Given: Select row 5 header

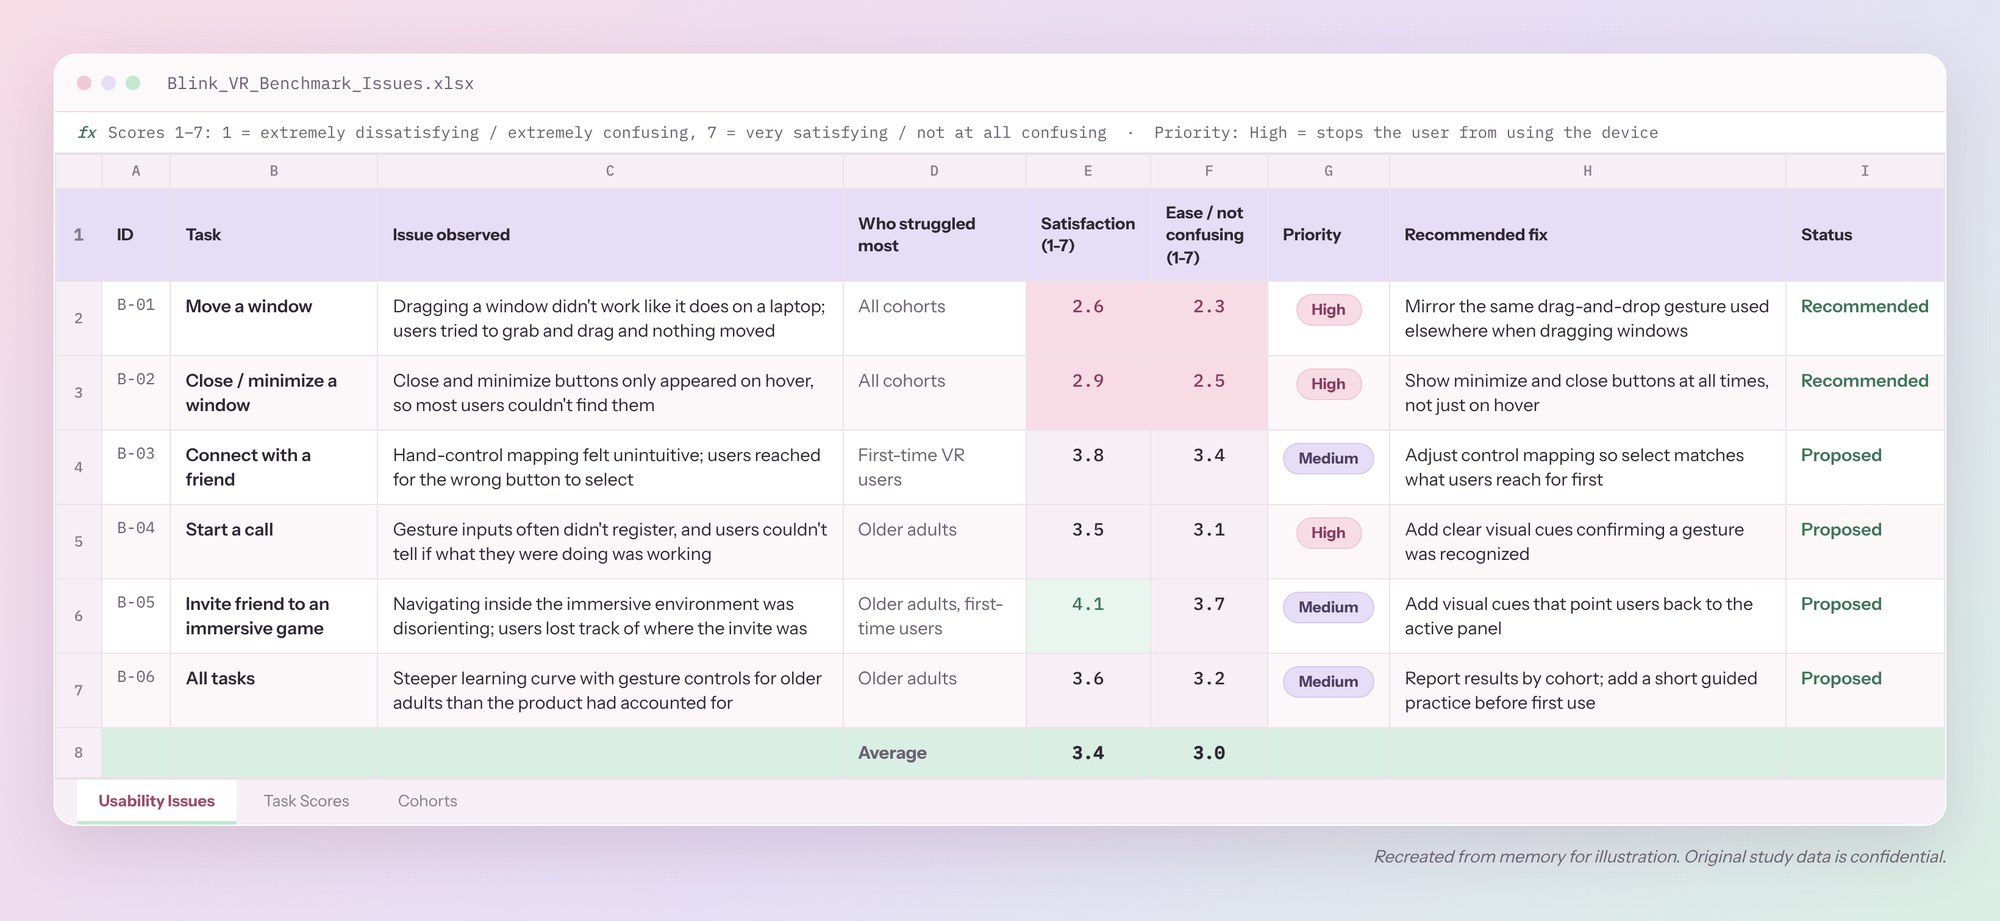Looking at the screenshot, I should click(78, 542).
